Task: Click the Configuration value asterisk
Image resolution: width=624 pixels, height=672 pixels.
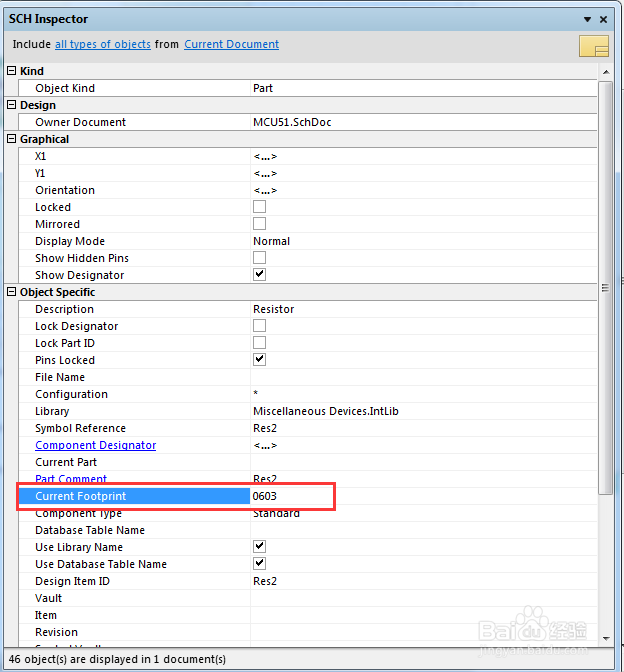Action: coord(423,394)
